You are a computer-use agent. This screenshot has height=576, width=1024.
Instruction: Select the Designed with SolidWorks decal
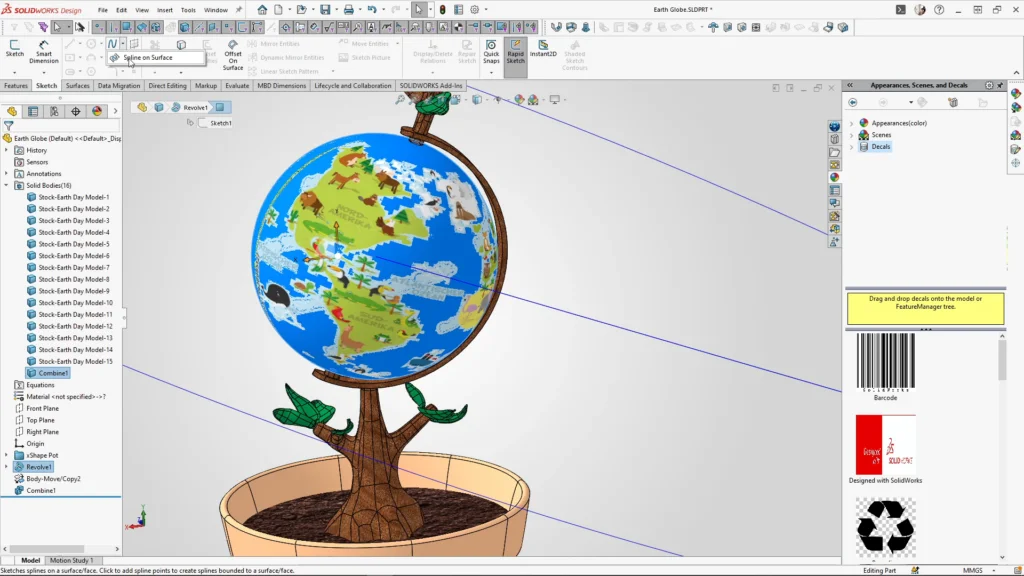point(886,445)
